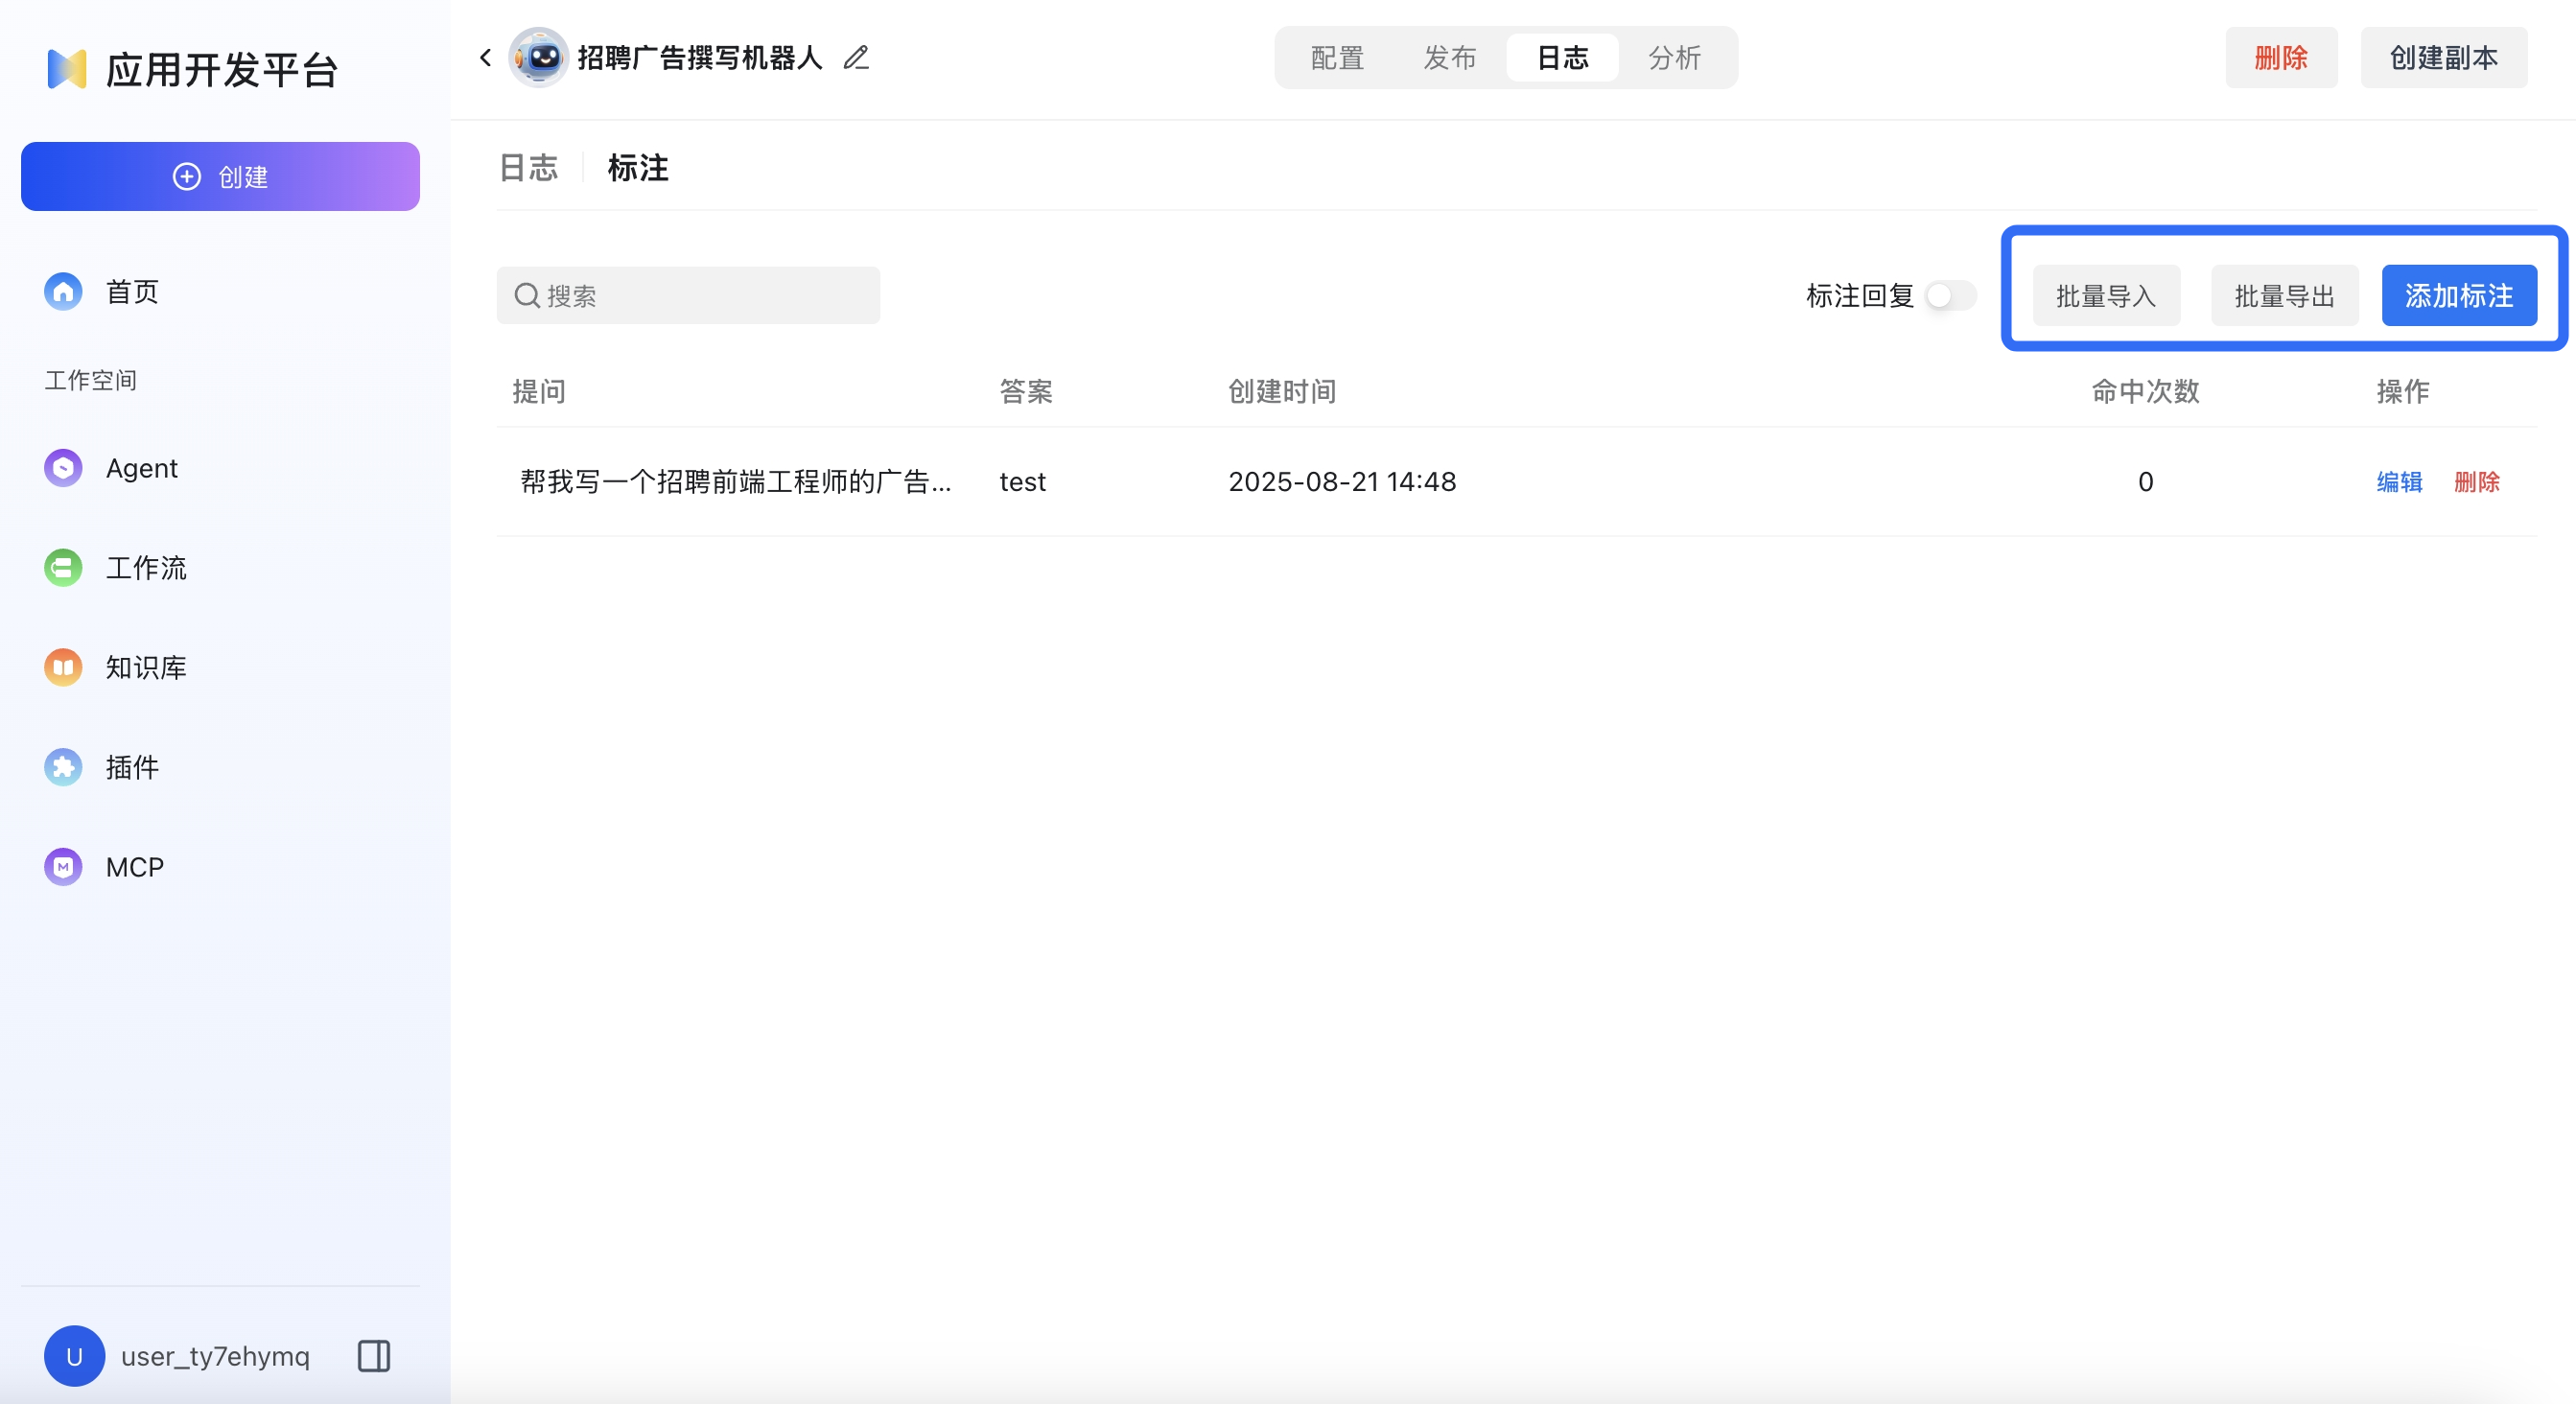Click the 添加标注 add annotation button
Screen dimensions: 2576x1404
click(x=2460, y=294)
